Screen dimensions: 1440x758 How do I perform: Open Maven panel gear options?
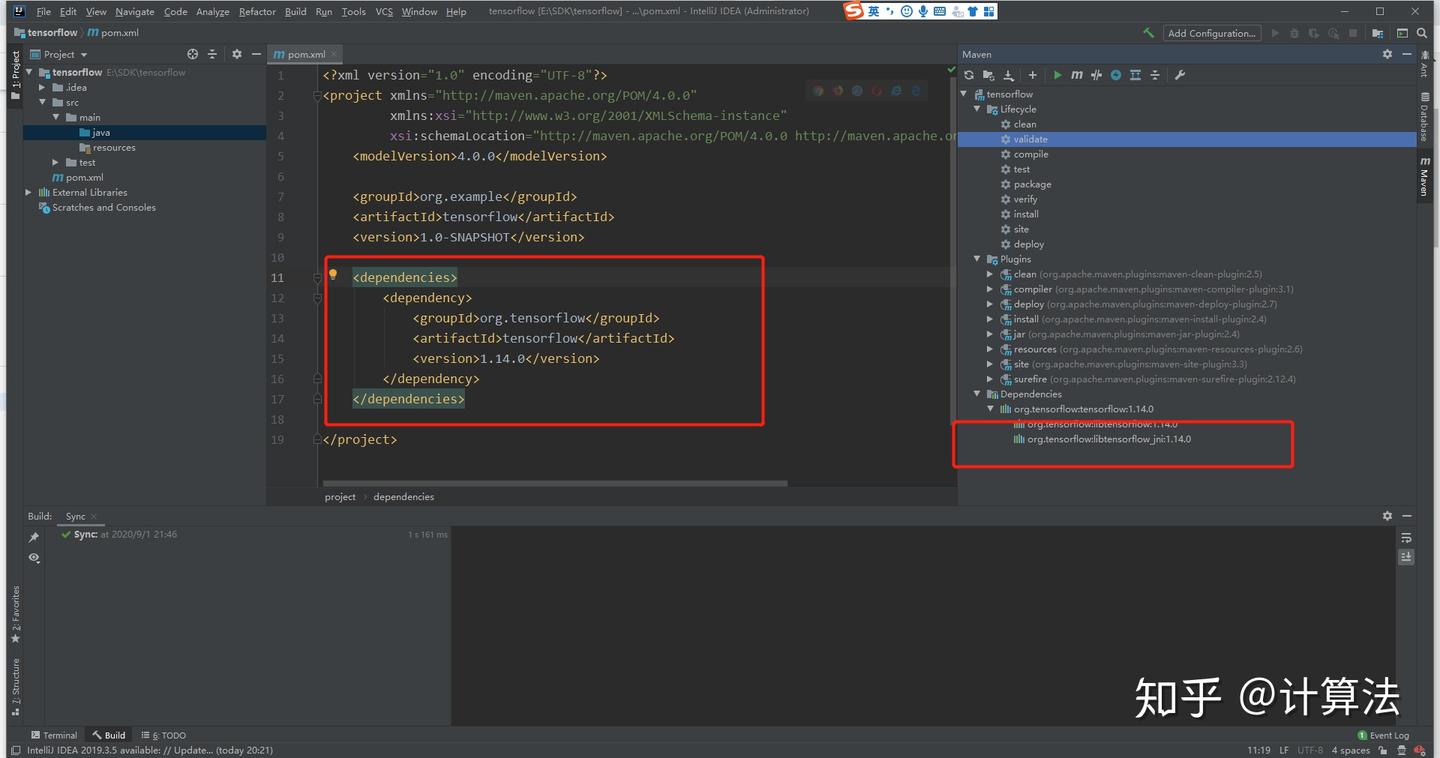pyautogui.click(x=1387, y=54)
